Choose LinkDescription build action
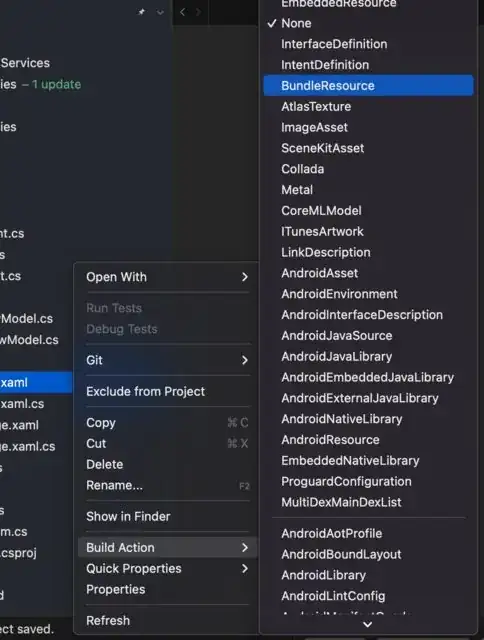 [368, 252]
